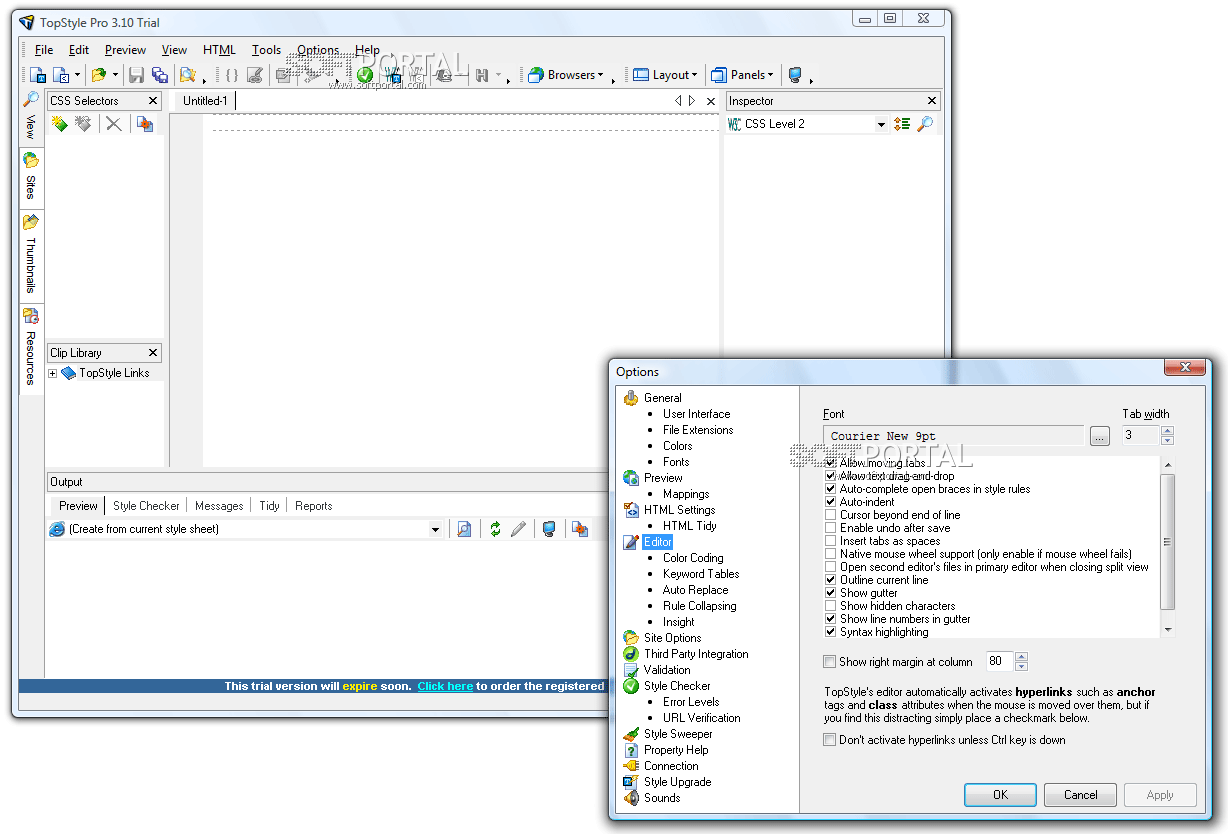Close the Untitled-1 document tab with X
The width and height of the screenshot is (1228, 834).
click(x=711, y=101)
